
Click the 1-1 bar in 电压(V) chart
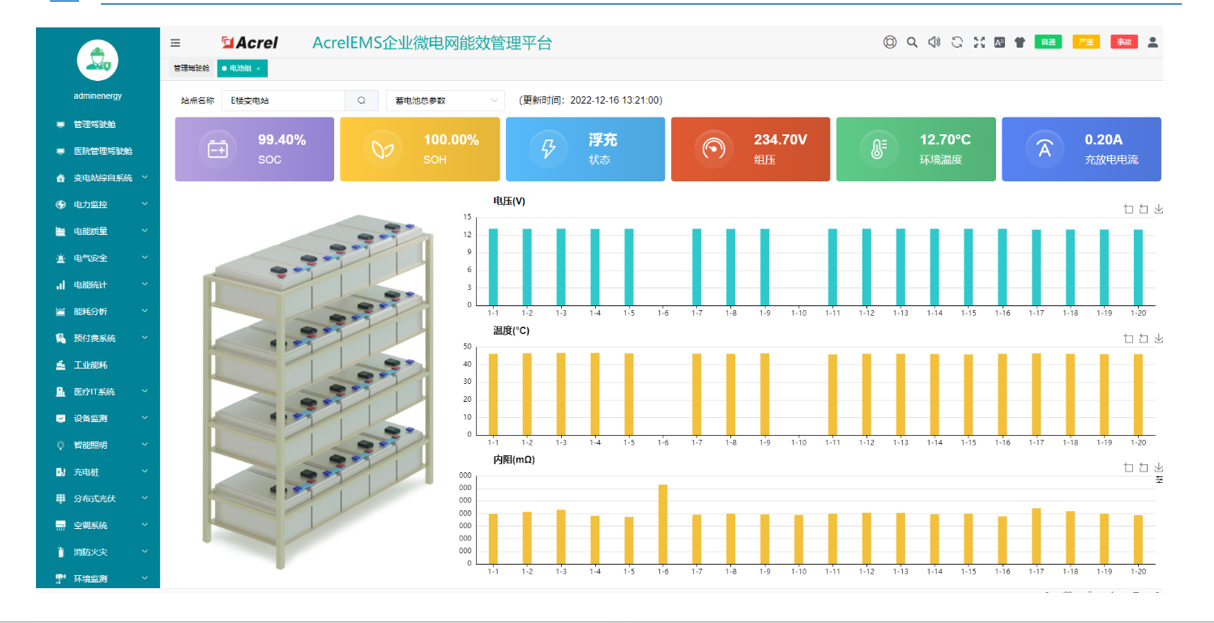click(x=493, y=267)
